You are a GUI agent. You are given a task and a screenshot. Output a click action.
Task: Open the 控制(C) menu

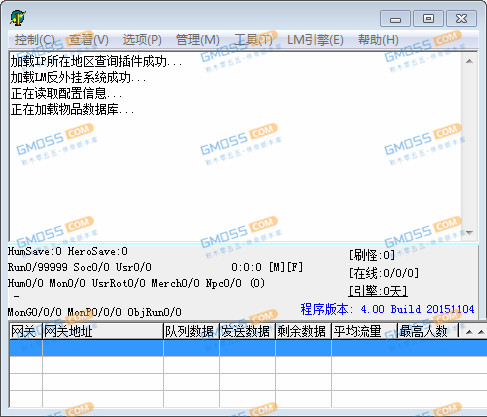35,40
